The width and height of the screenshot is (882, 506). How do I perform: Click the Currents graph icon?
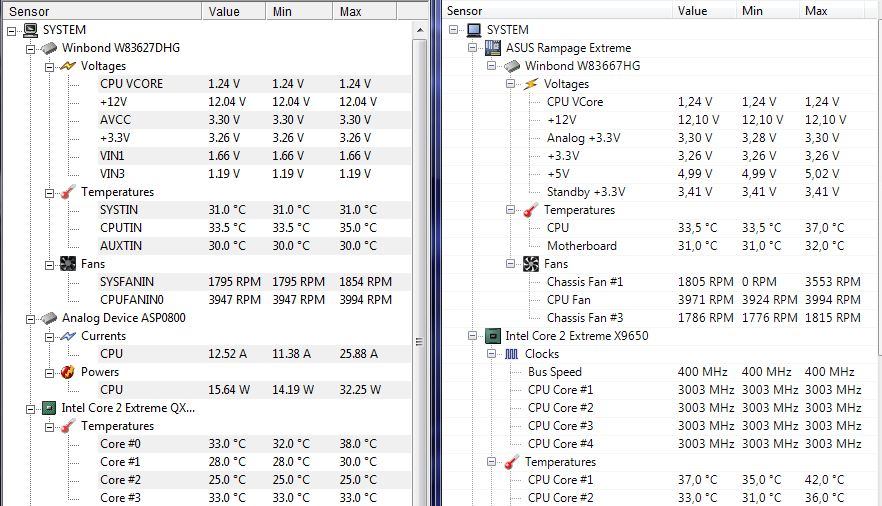click(x=68, y=336)
